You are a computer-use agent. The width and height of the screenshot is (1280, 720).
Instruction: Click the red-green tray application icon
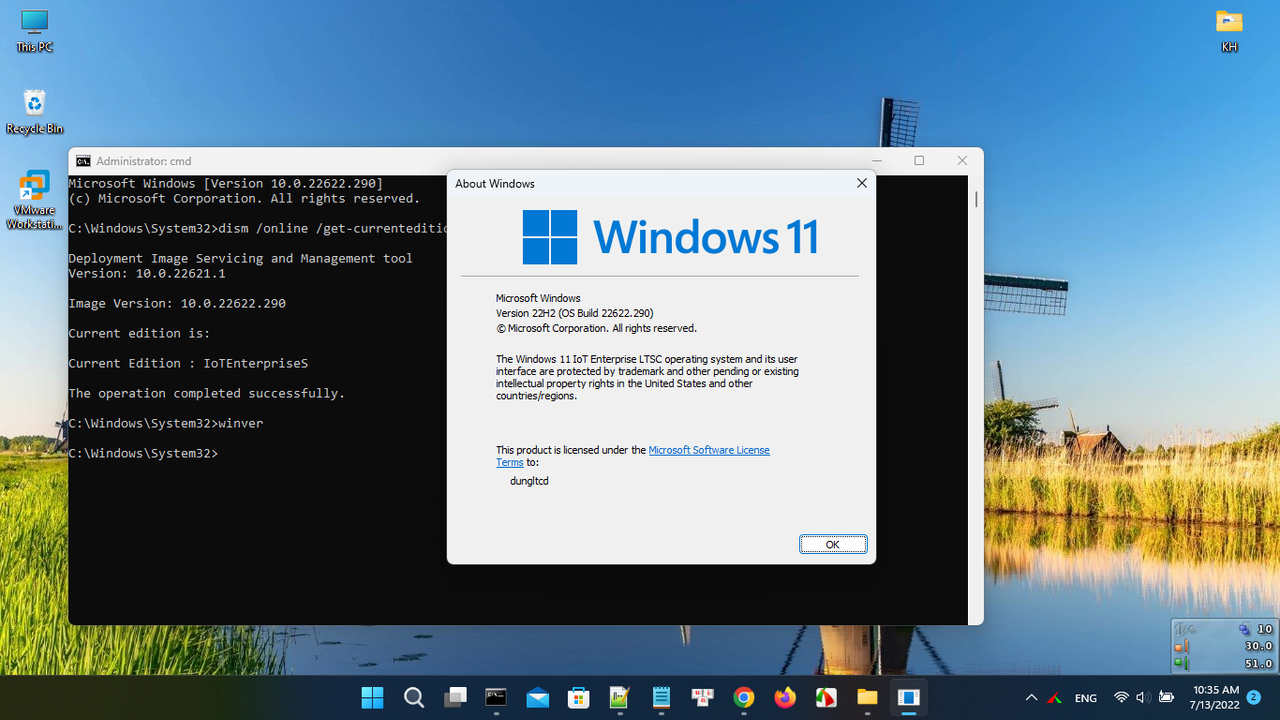pos(1055,698)
